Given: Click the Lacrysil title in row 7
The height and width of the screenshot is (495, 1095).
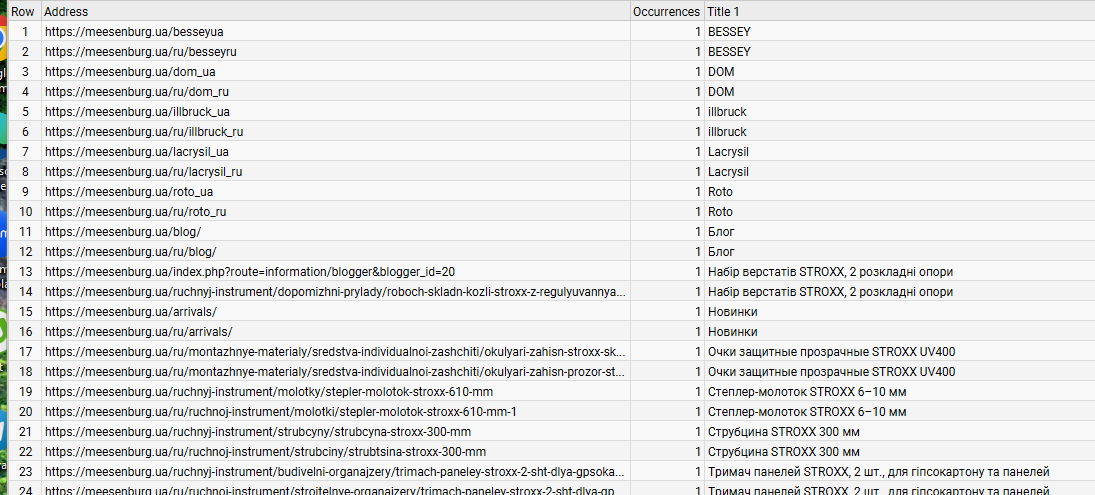Looking at the screenshot, I should pyautogui.click(x=728, y=152).
